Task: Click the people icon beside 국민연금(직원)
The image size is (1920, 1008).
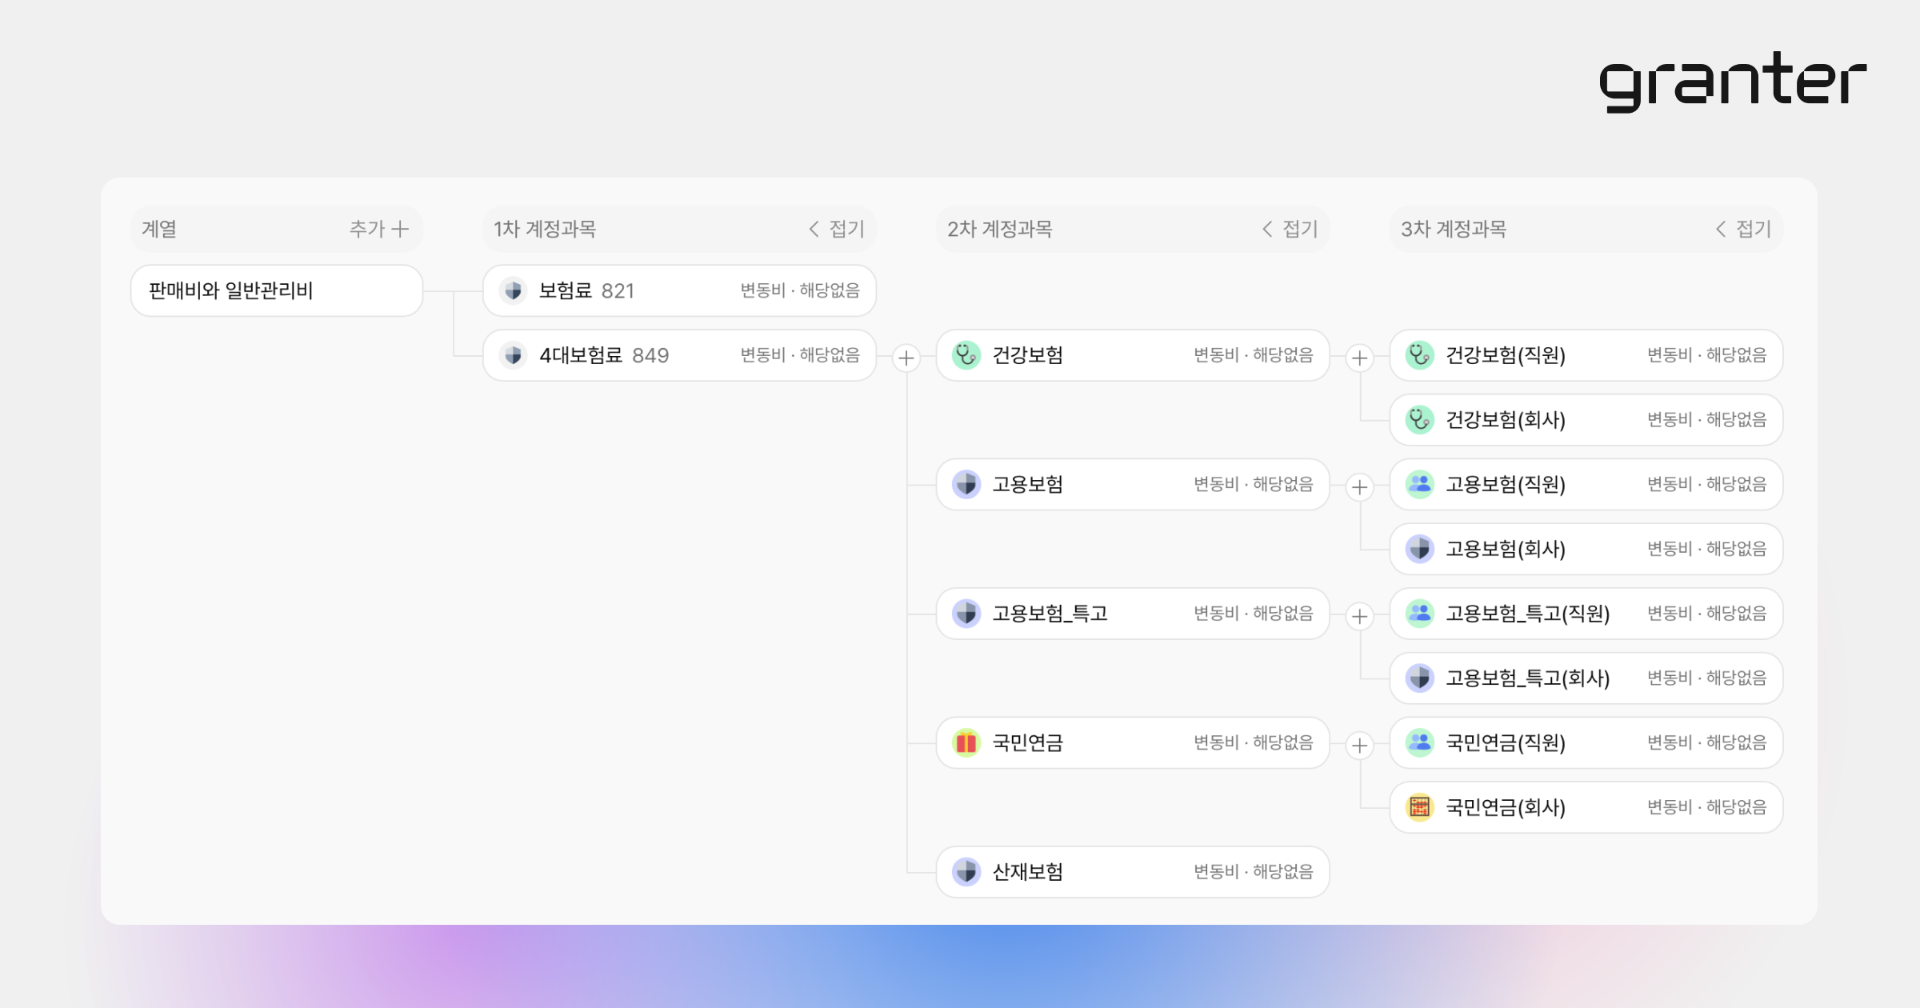Action: pos(1420,743)
